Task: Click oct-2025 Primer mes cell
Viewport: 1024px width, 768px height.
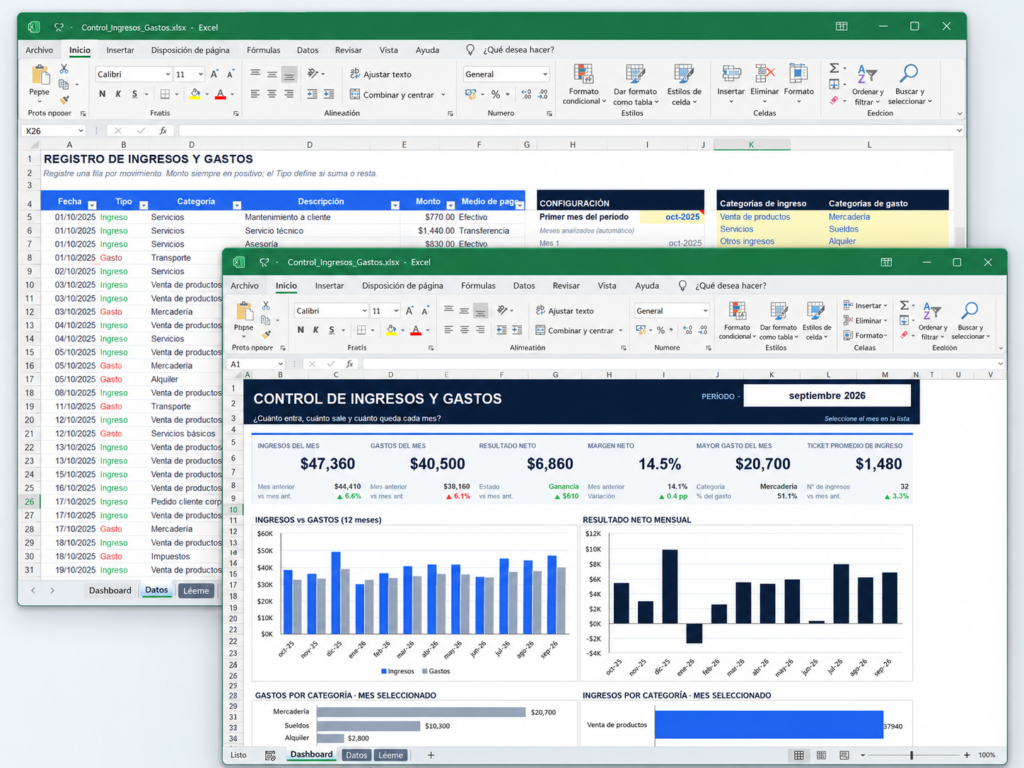Action: 671,217
